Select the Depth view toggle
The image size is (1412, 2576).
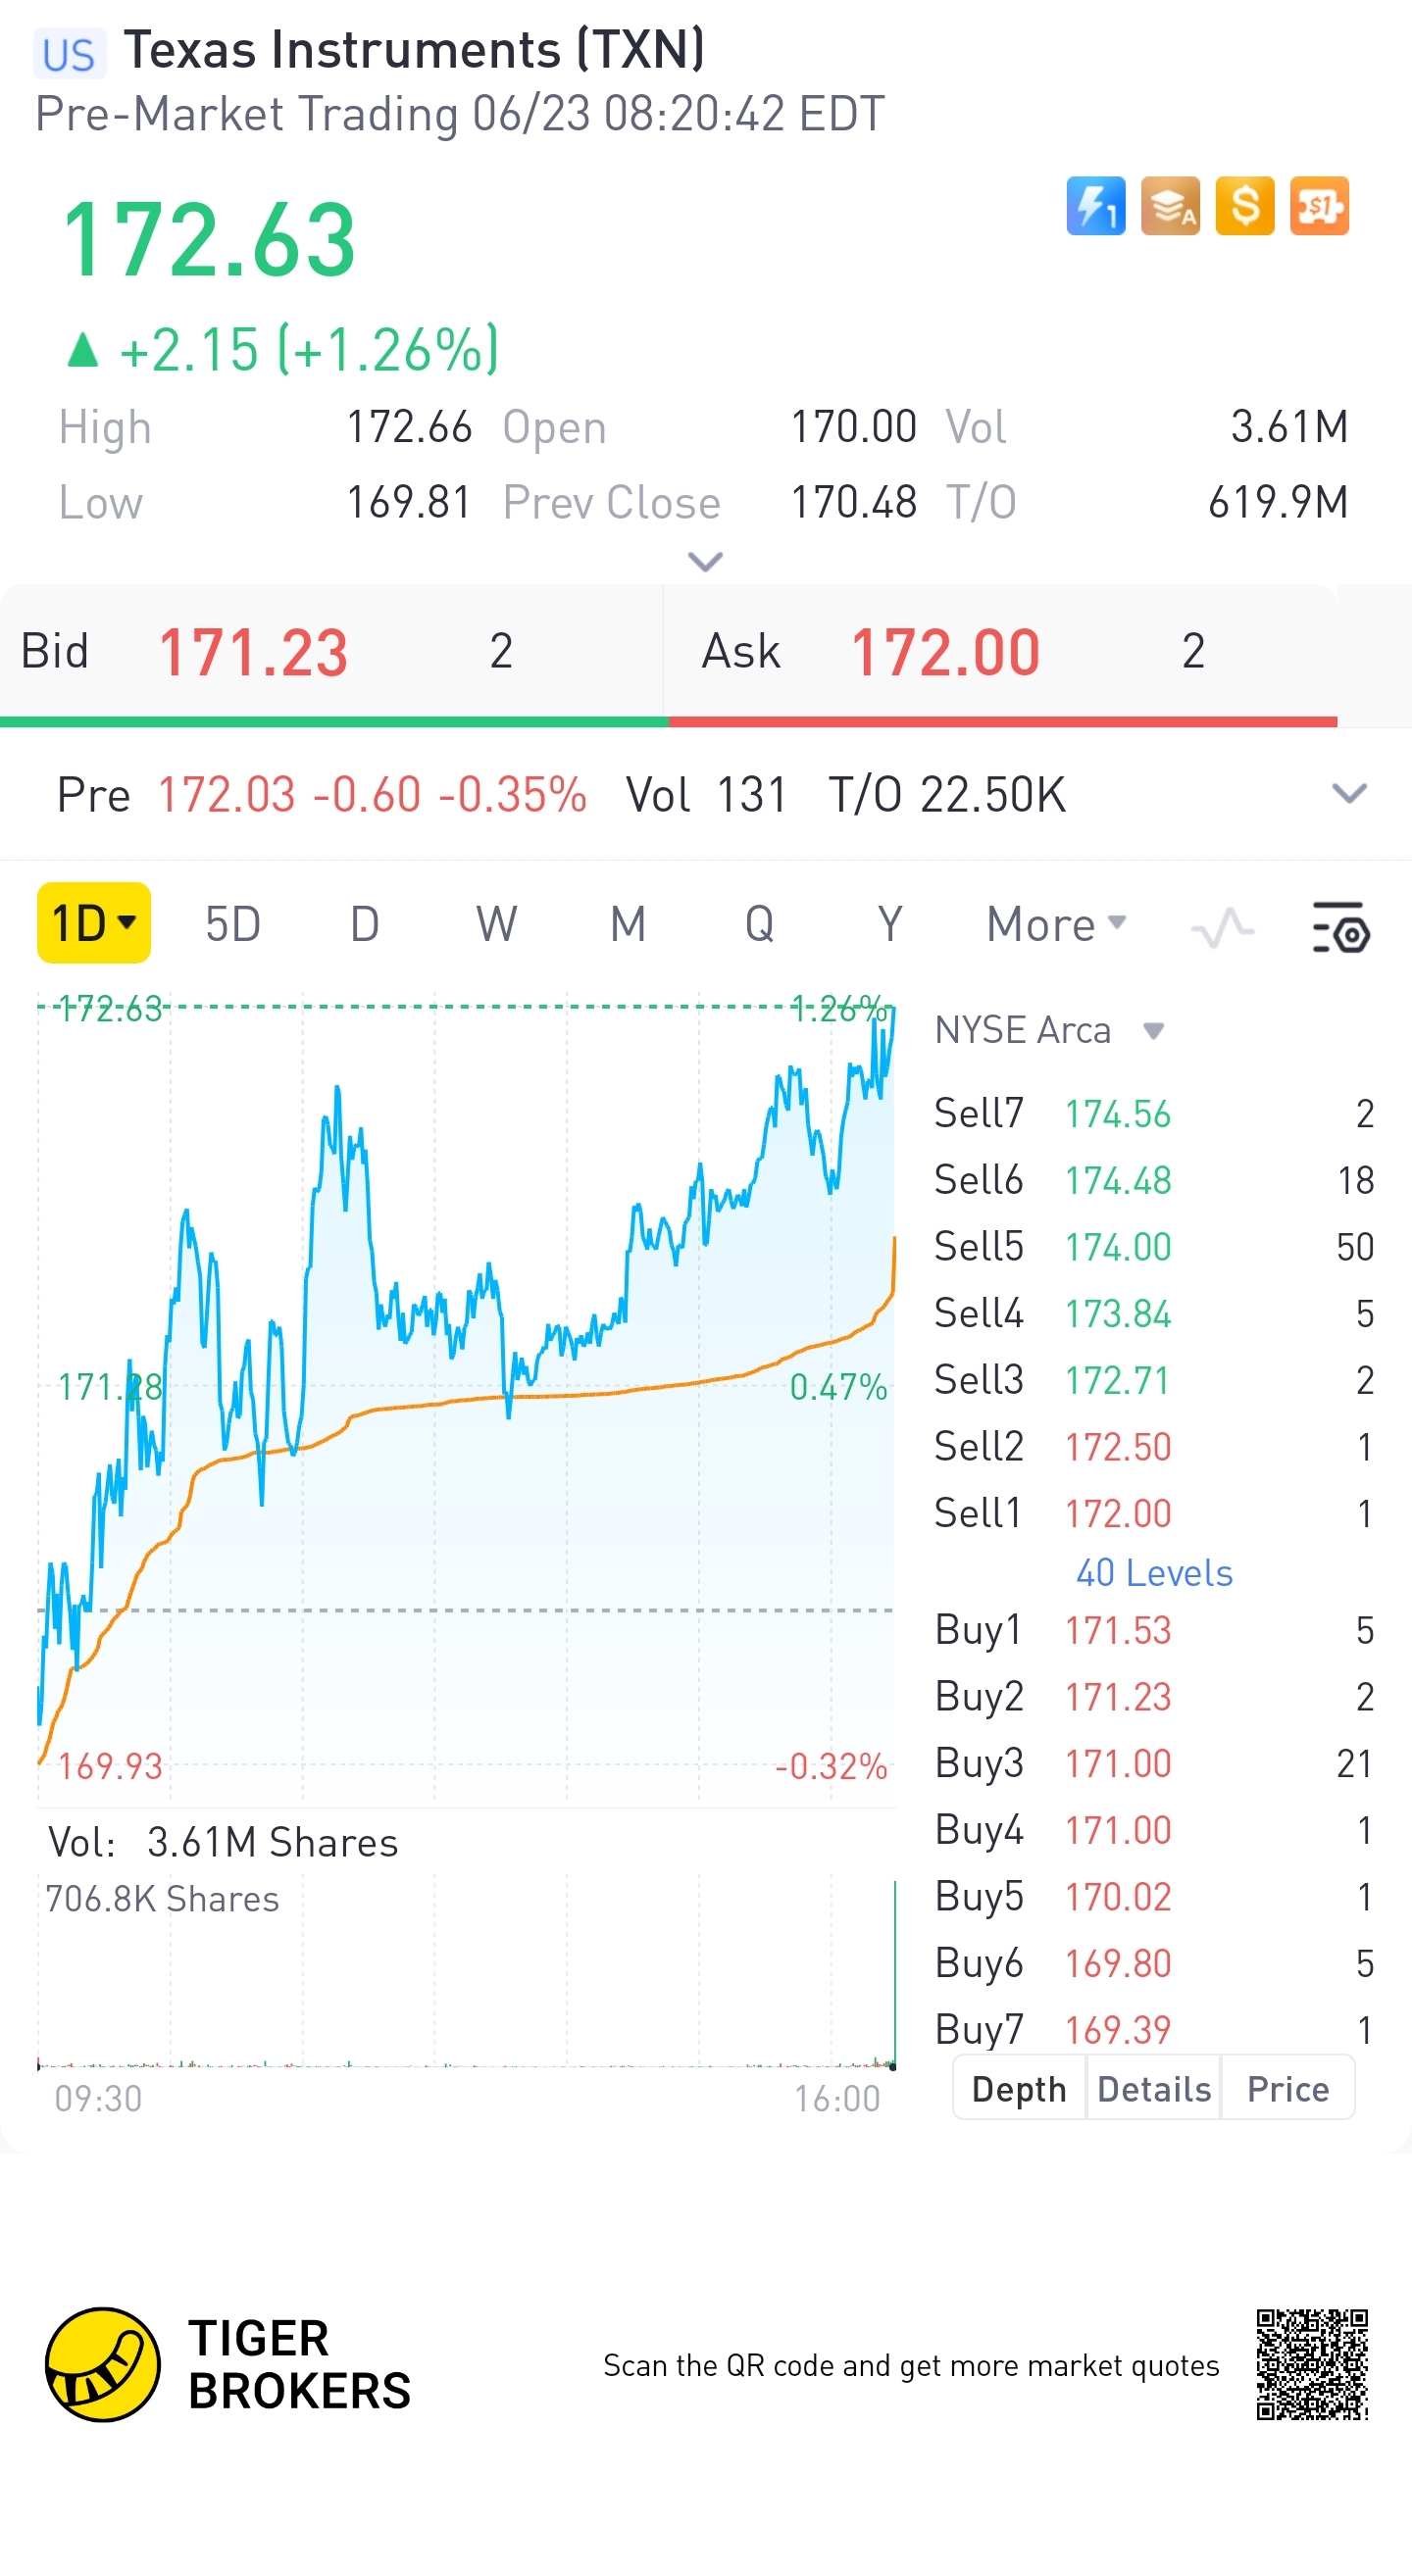point(1019,2089)
